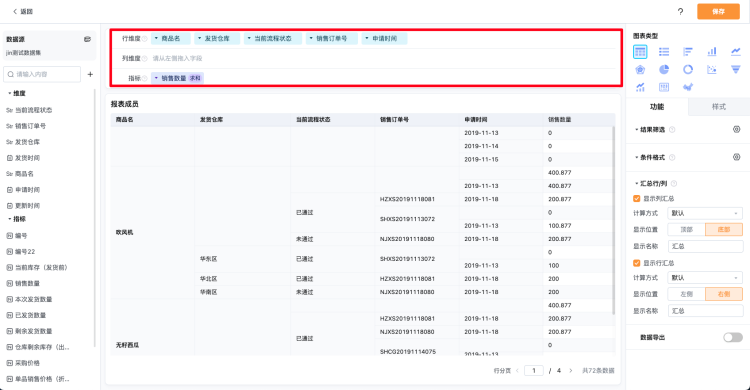Switch to the 样式 tab

pos(718,107)
